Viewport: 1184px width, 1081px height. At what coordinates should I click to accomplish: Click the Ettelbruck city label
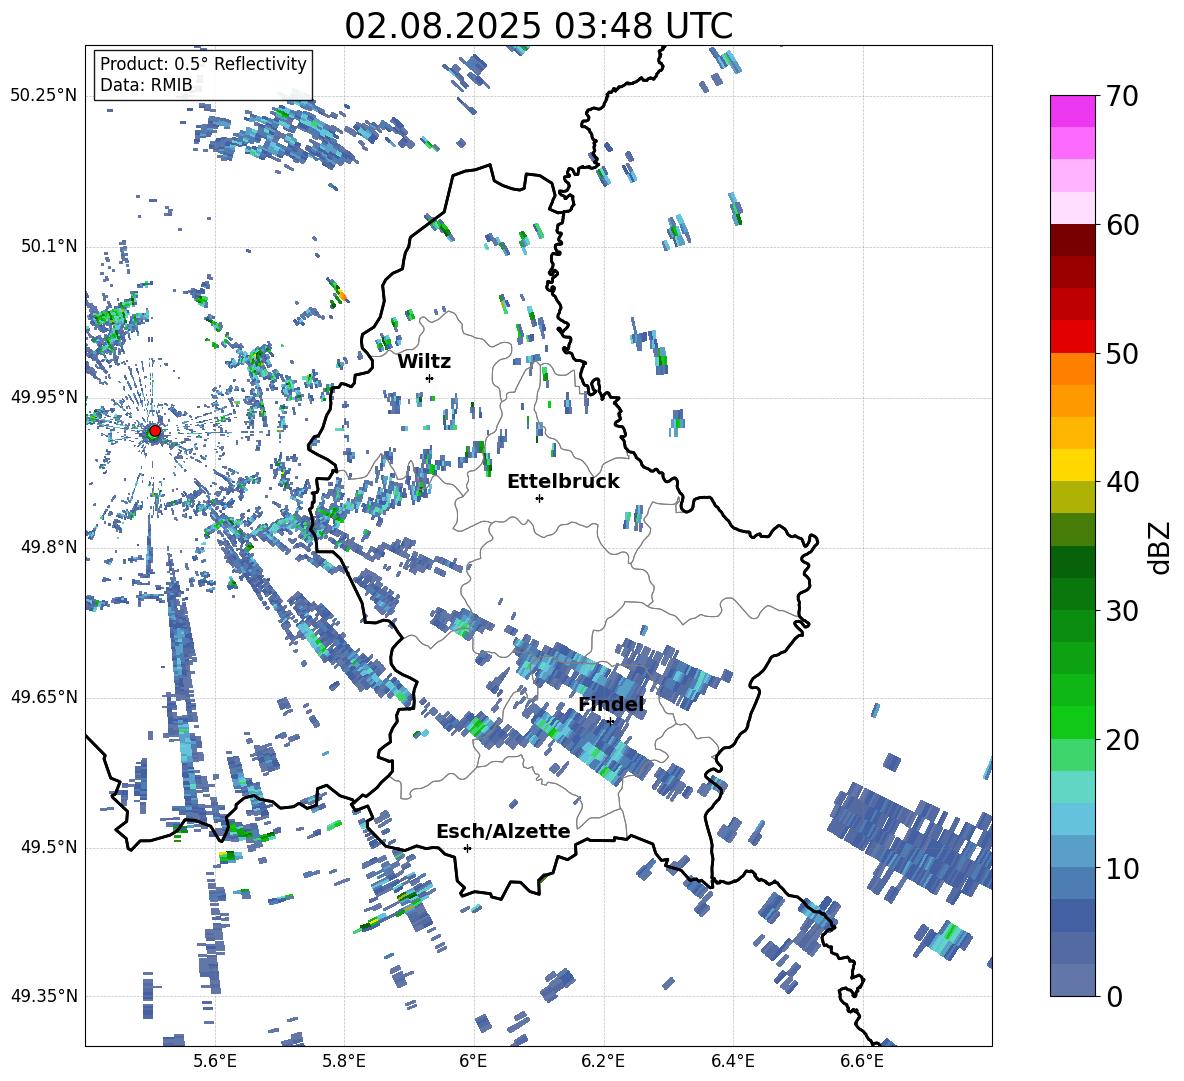click(x=563, y=482)
